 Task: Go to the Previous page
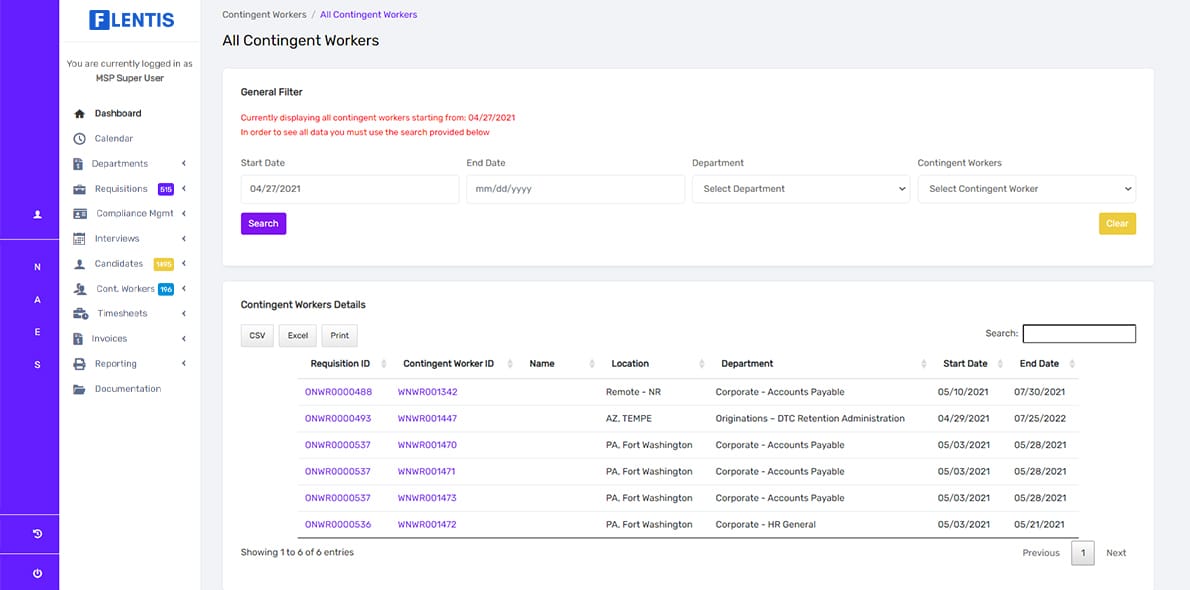point(1040,553)
